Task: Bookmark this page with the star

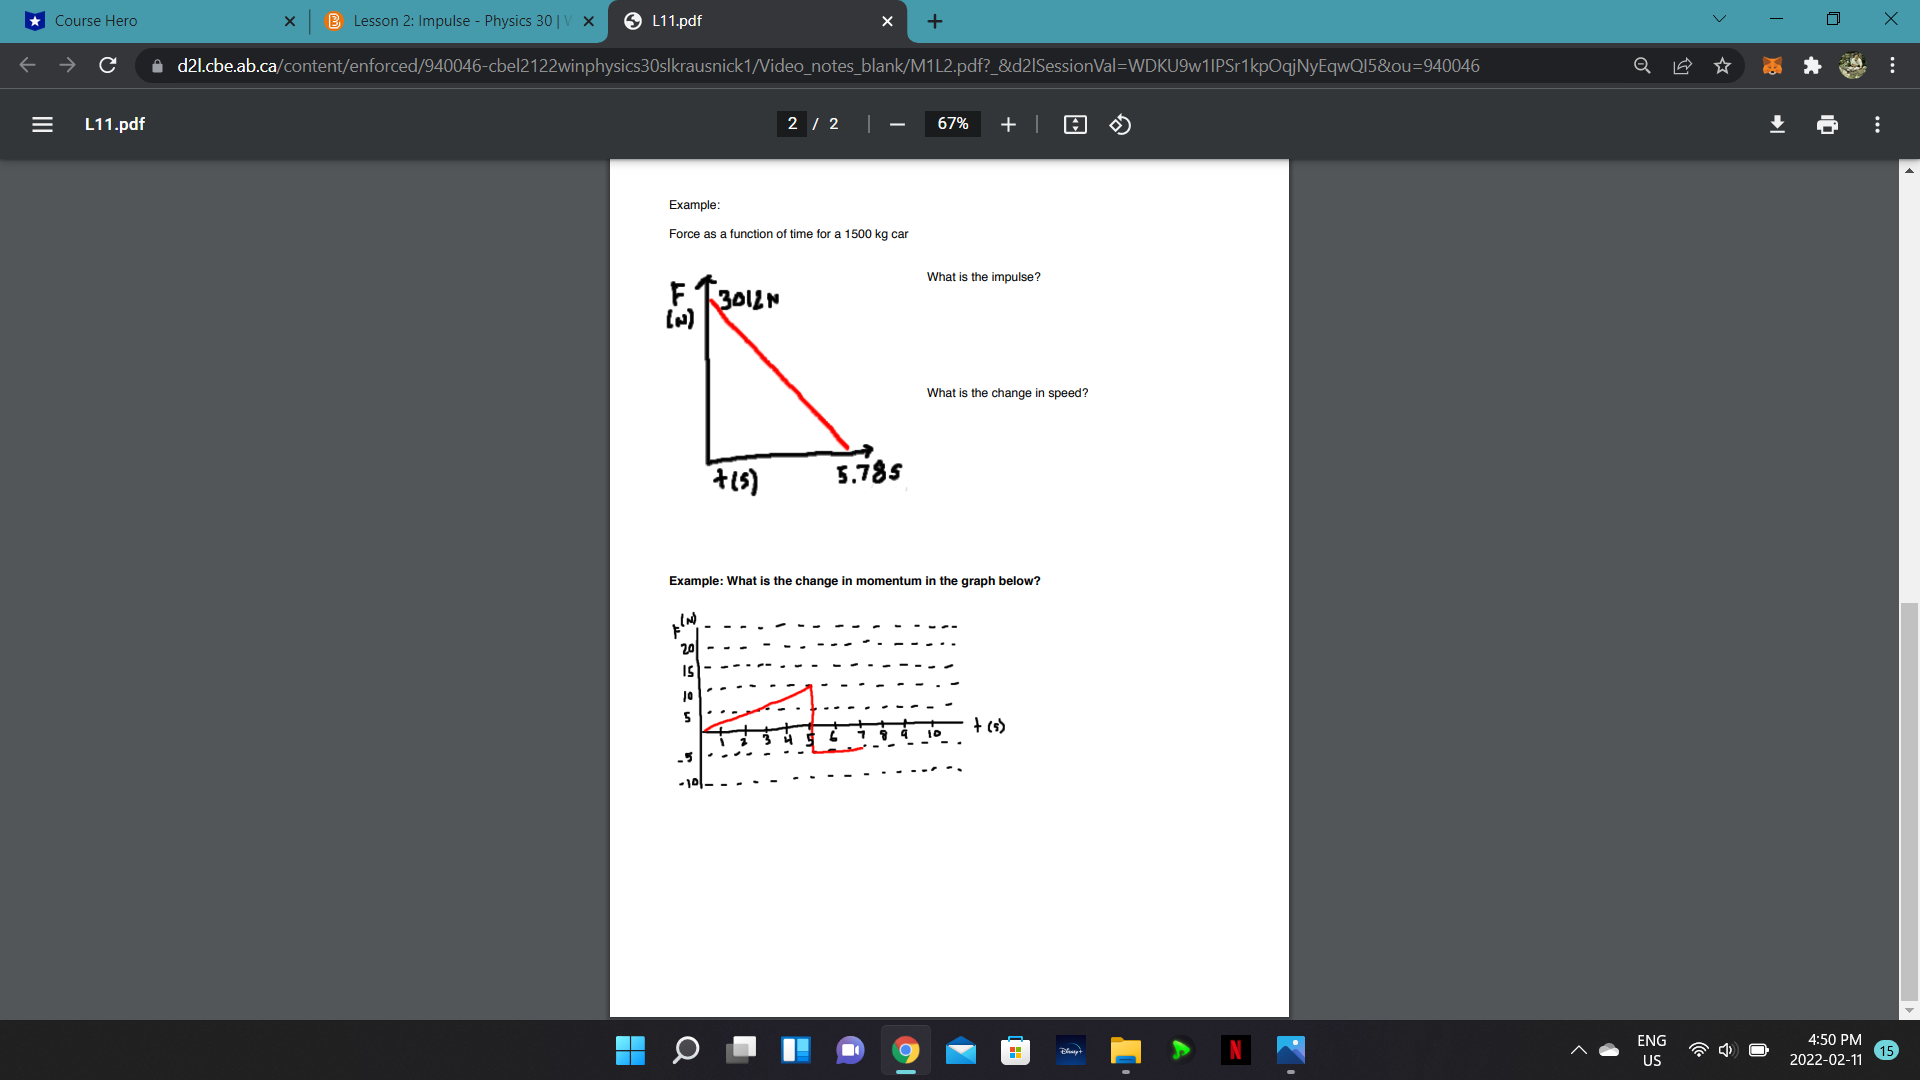Action: coord(1723,65)
